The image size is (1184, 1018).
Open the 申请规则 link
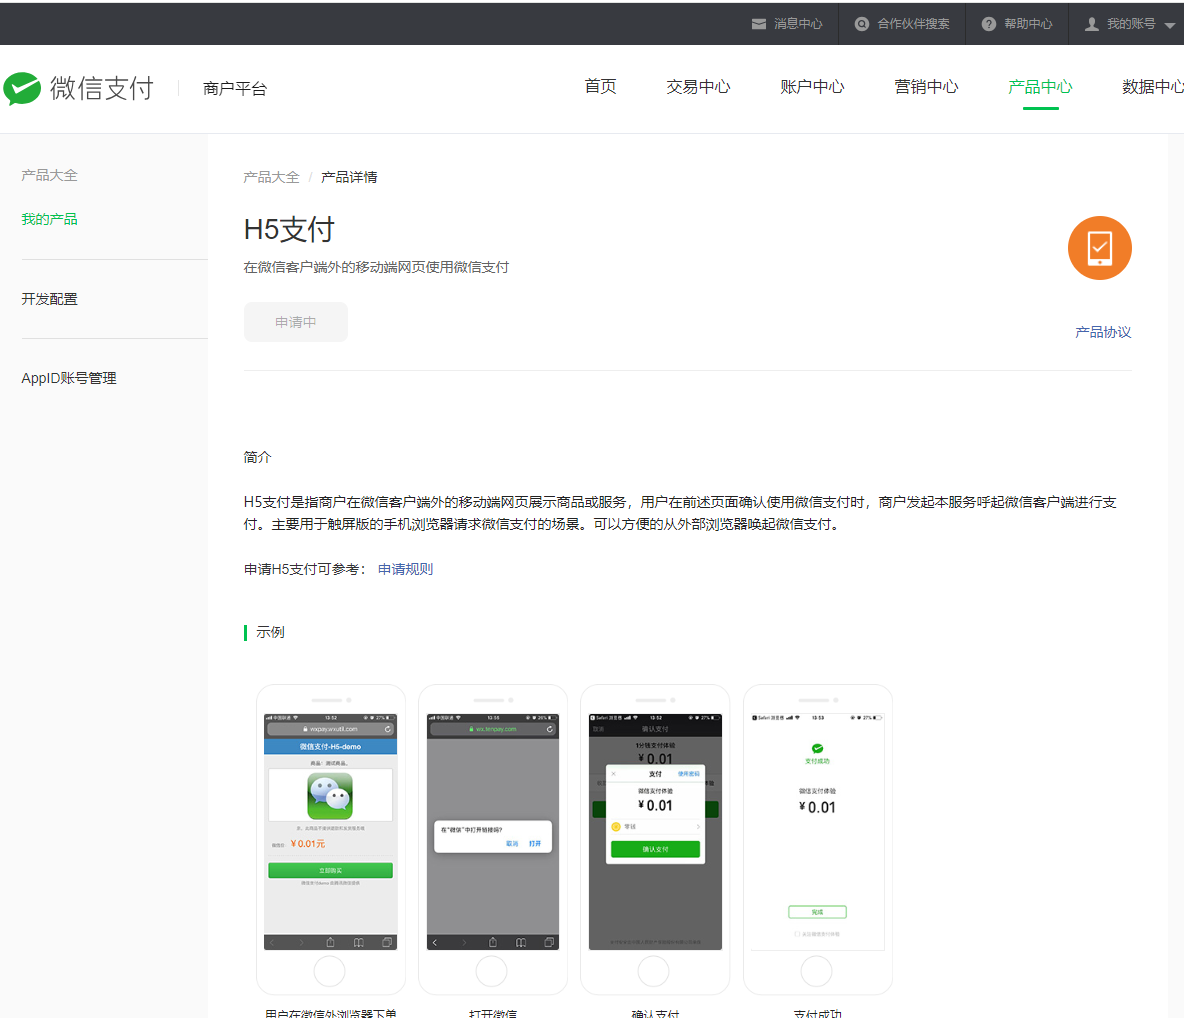click(405, 569)
